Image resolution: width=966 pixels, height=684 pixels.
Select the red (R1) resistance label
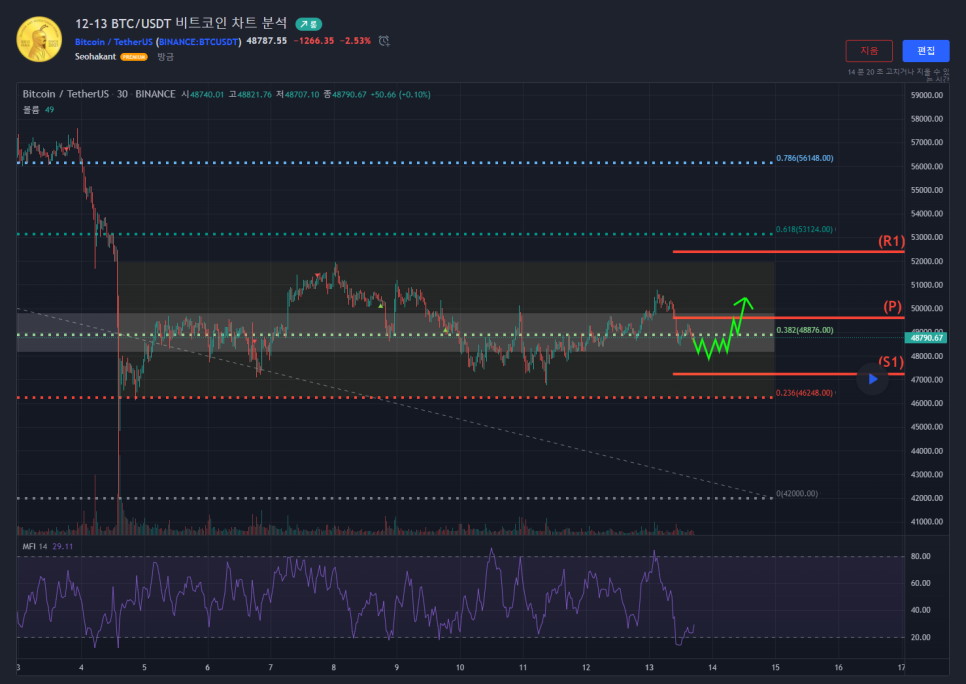click(891, 241)
